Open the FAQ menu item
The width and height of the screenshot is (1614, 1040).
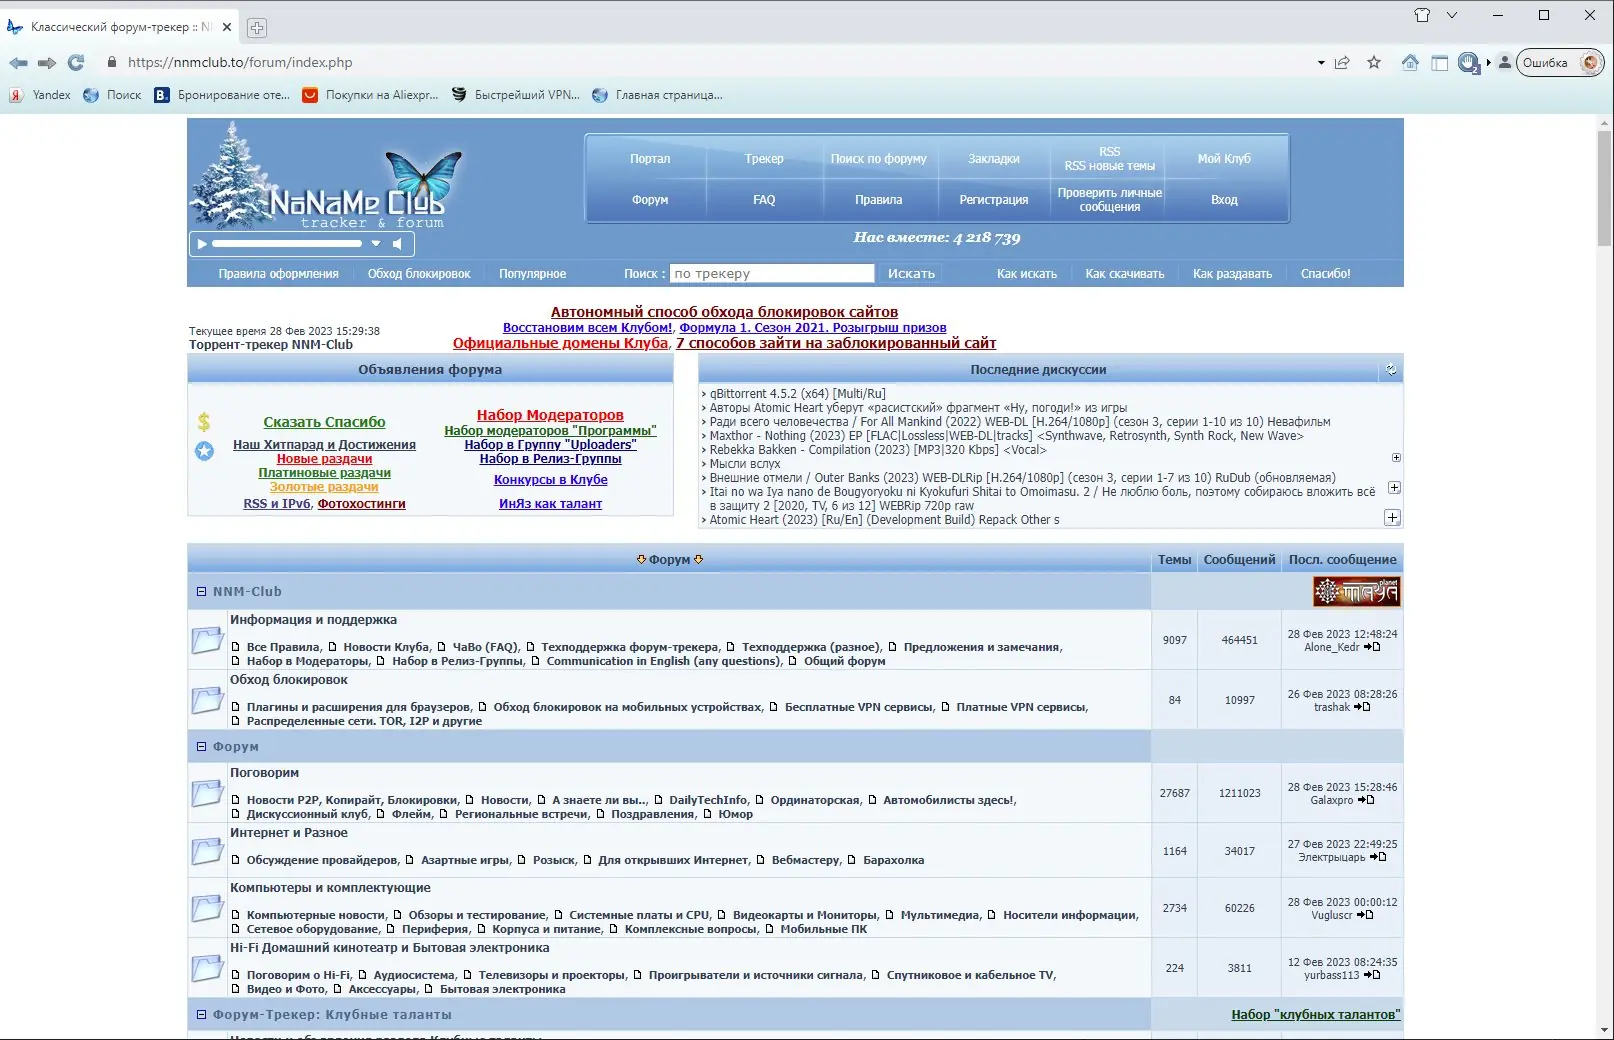764,200
